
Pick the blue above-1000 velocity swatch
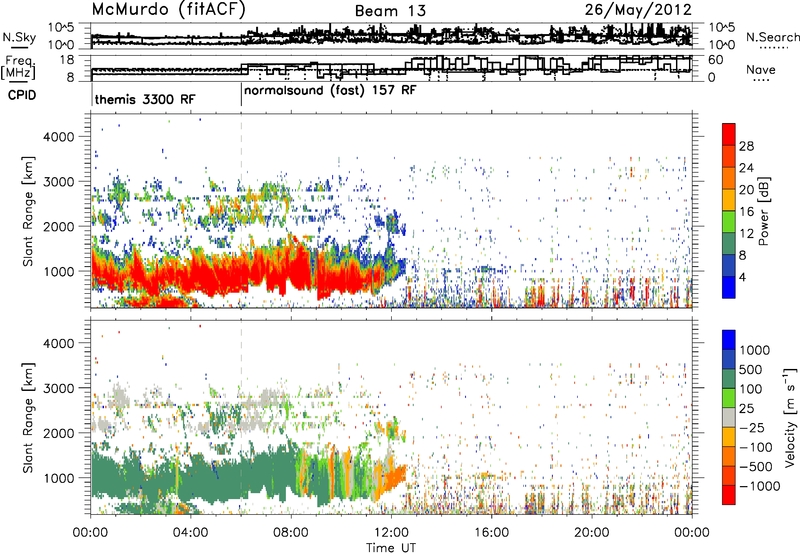tap(729, 340)
